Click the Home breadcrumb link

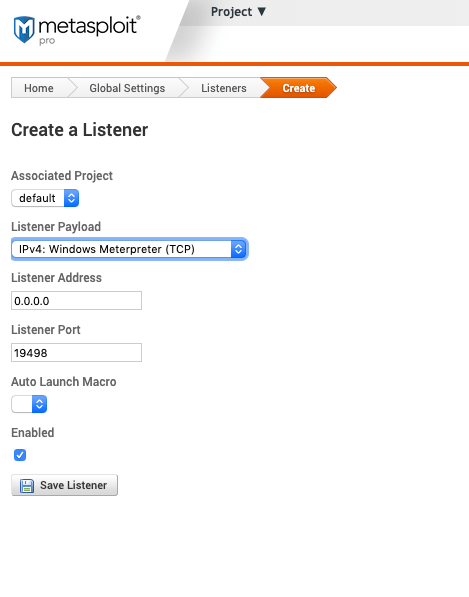(x=38, y=88)
